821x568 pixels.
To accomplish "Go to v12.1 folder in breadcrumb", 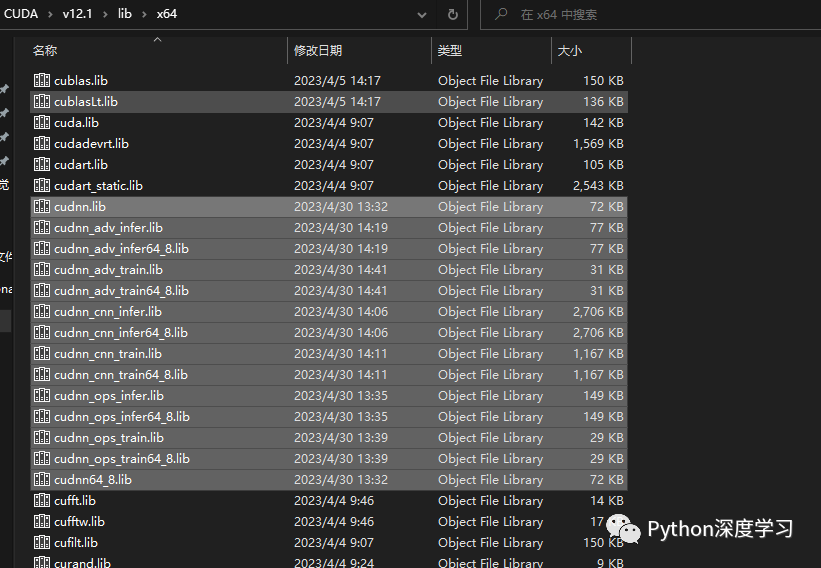I will coord(77,14).
